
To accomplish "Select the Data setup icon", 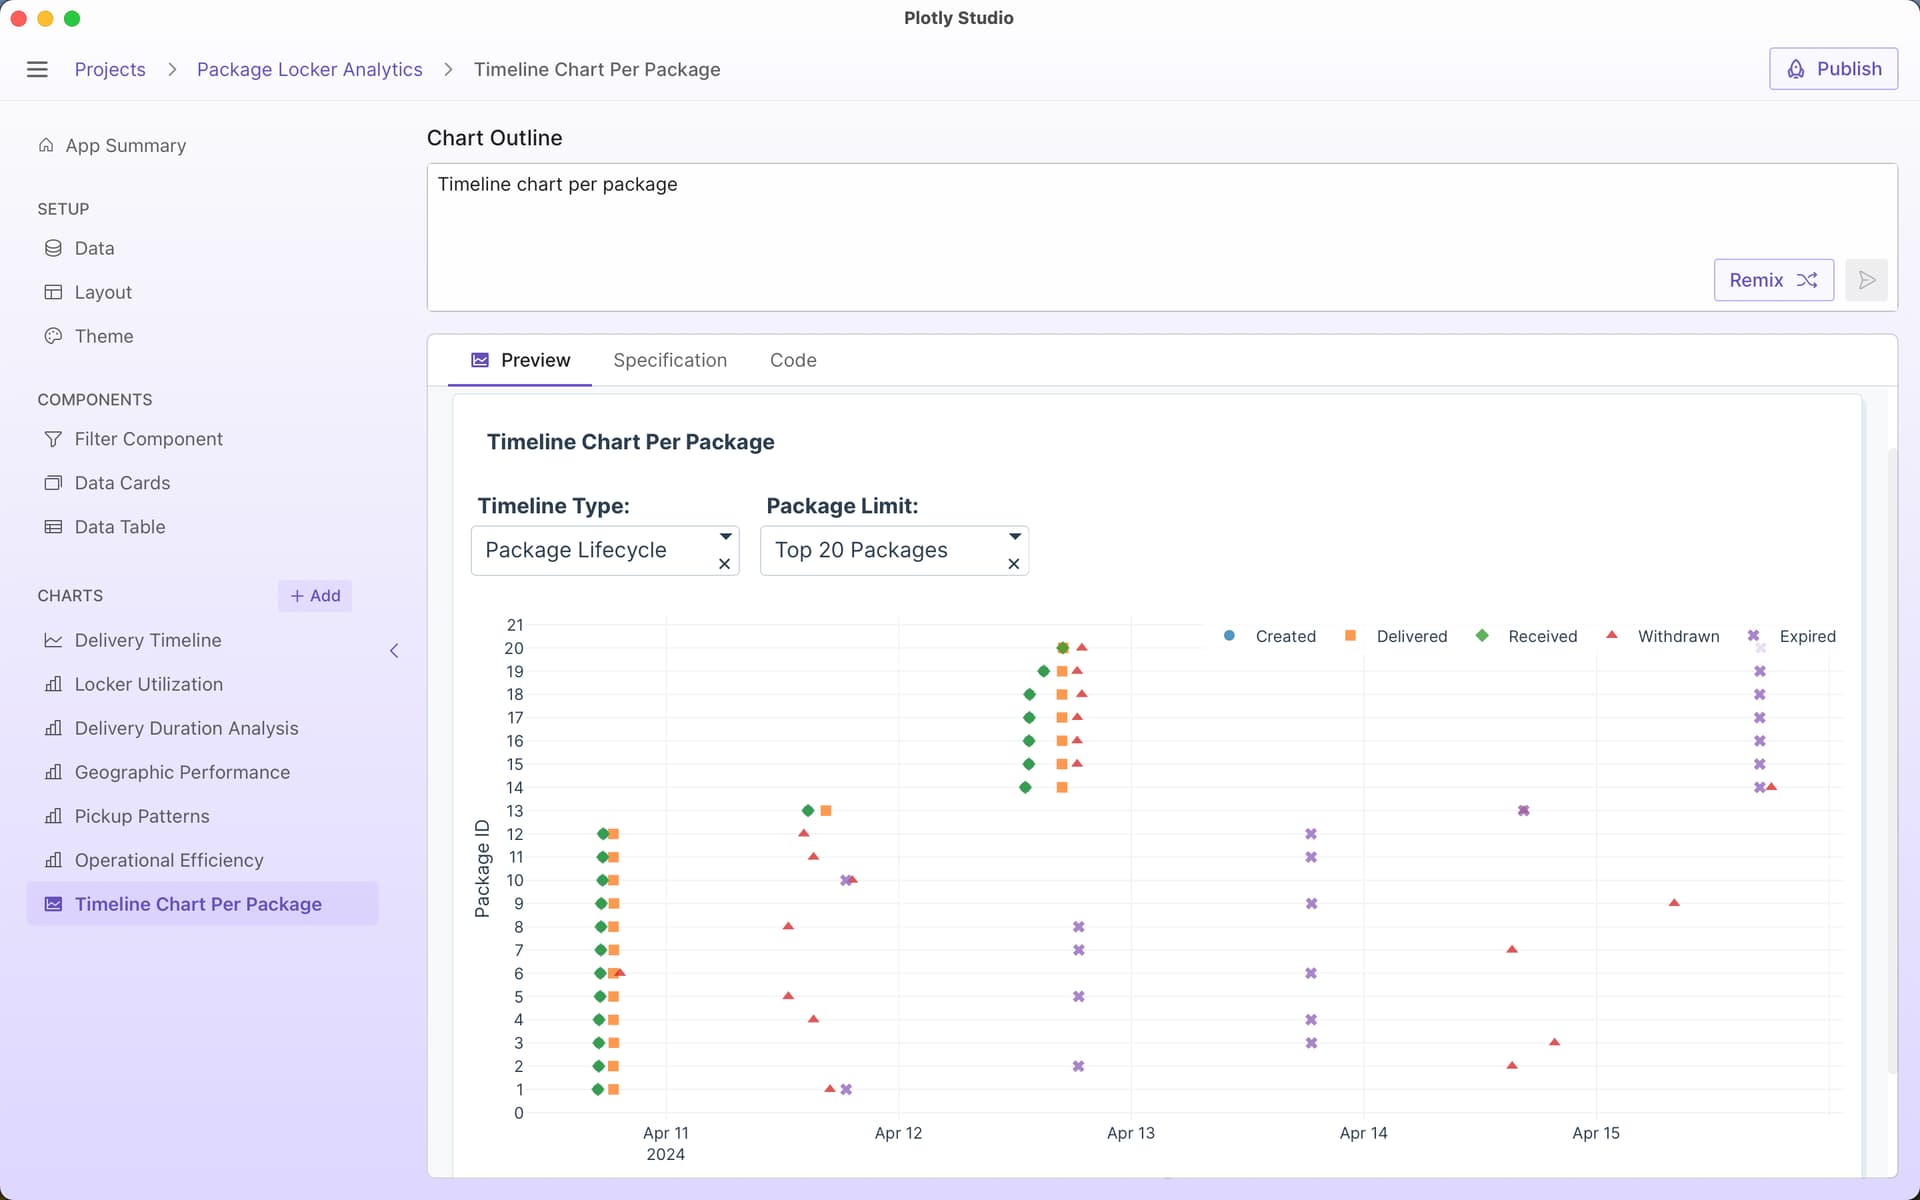I will [53, 248].
